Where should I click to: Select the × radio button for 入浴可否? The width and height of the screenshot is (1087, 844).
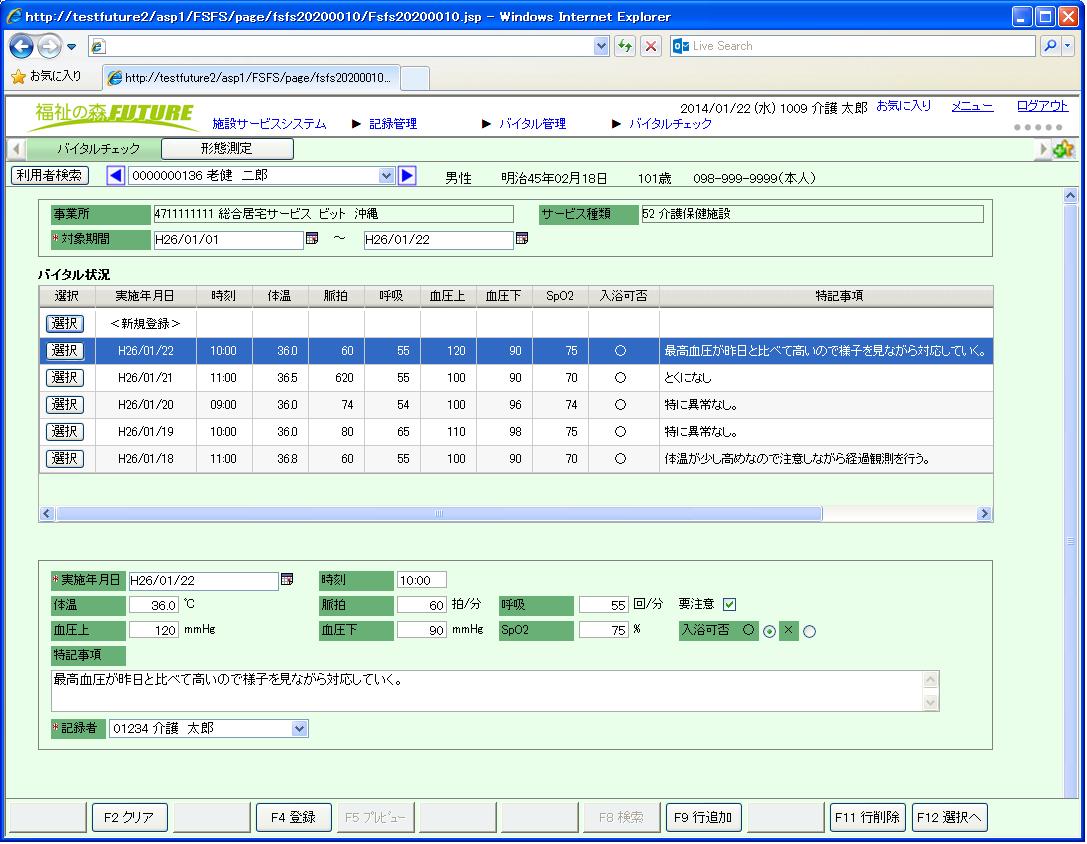(x=809, y=632)
